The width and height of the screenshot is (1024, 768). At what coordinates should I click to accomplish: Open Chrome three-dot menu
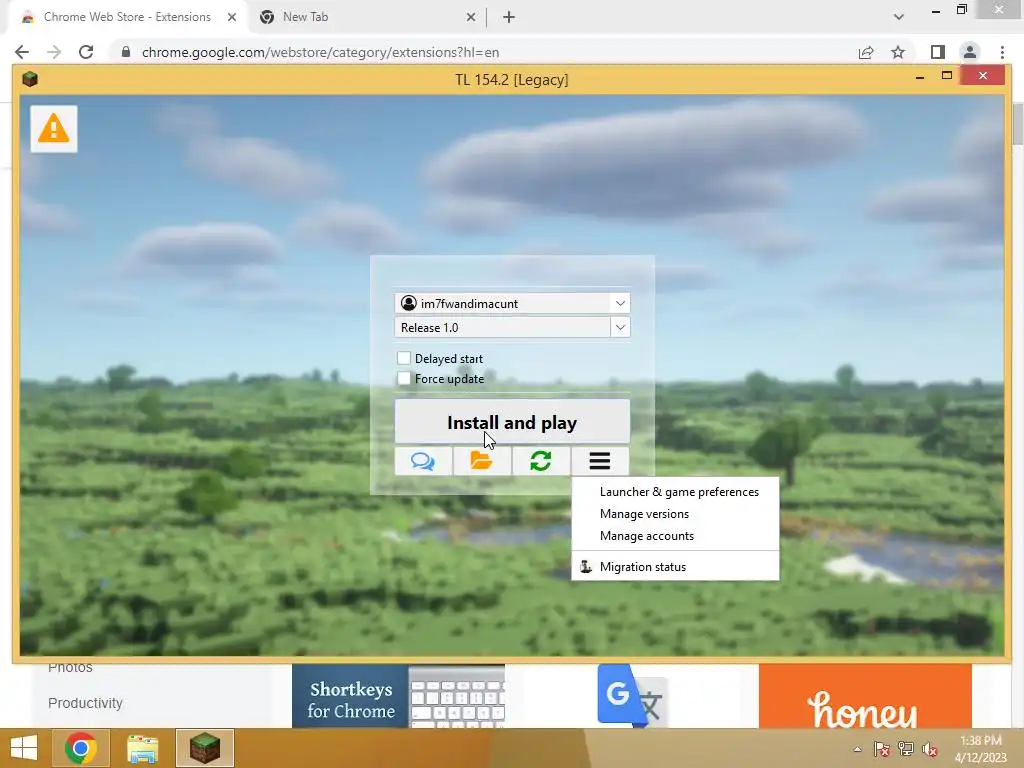[x=1002, y=52]
